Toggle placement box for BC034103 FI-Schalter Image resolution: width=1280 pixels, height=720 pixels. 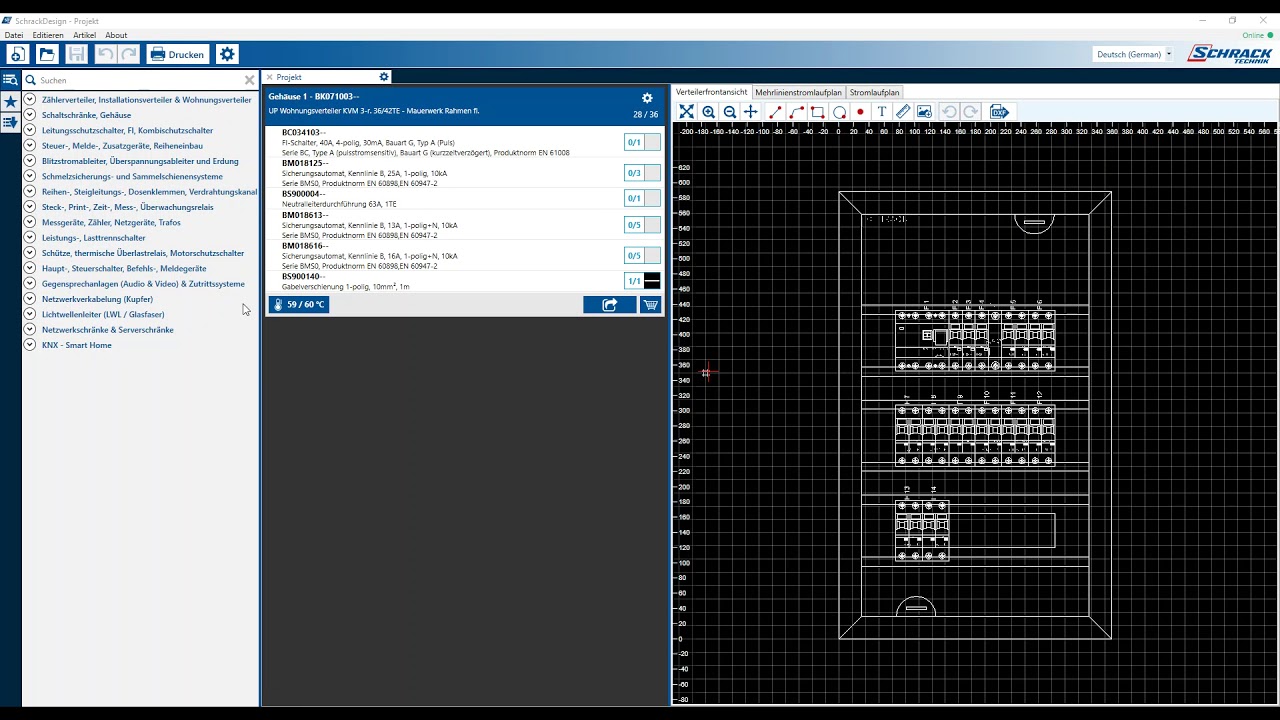[x=652, y=143]
